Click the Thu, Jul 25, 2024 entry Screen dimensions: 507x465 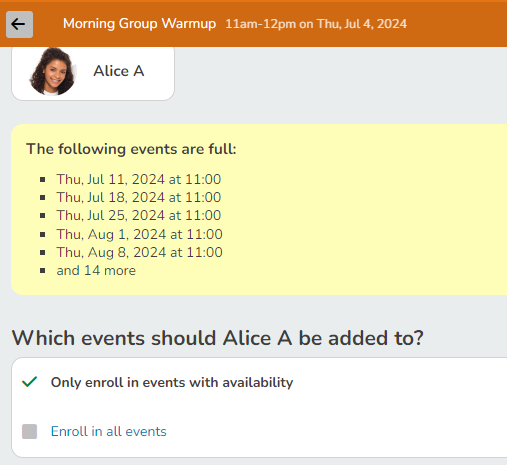139,215
